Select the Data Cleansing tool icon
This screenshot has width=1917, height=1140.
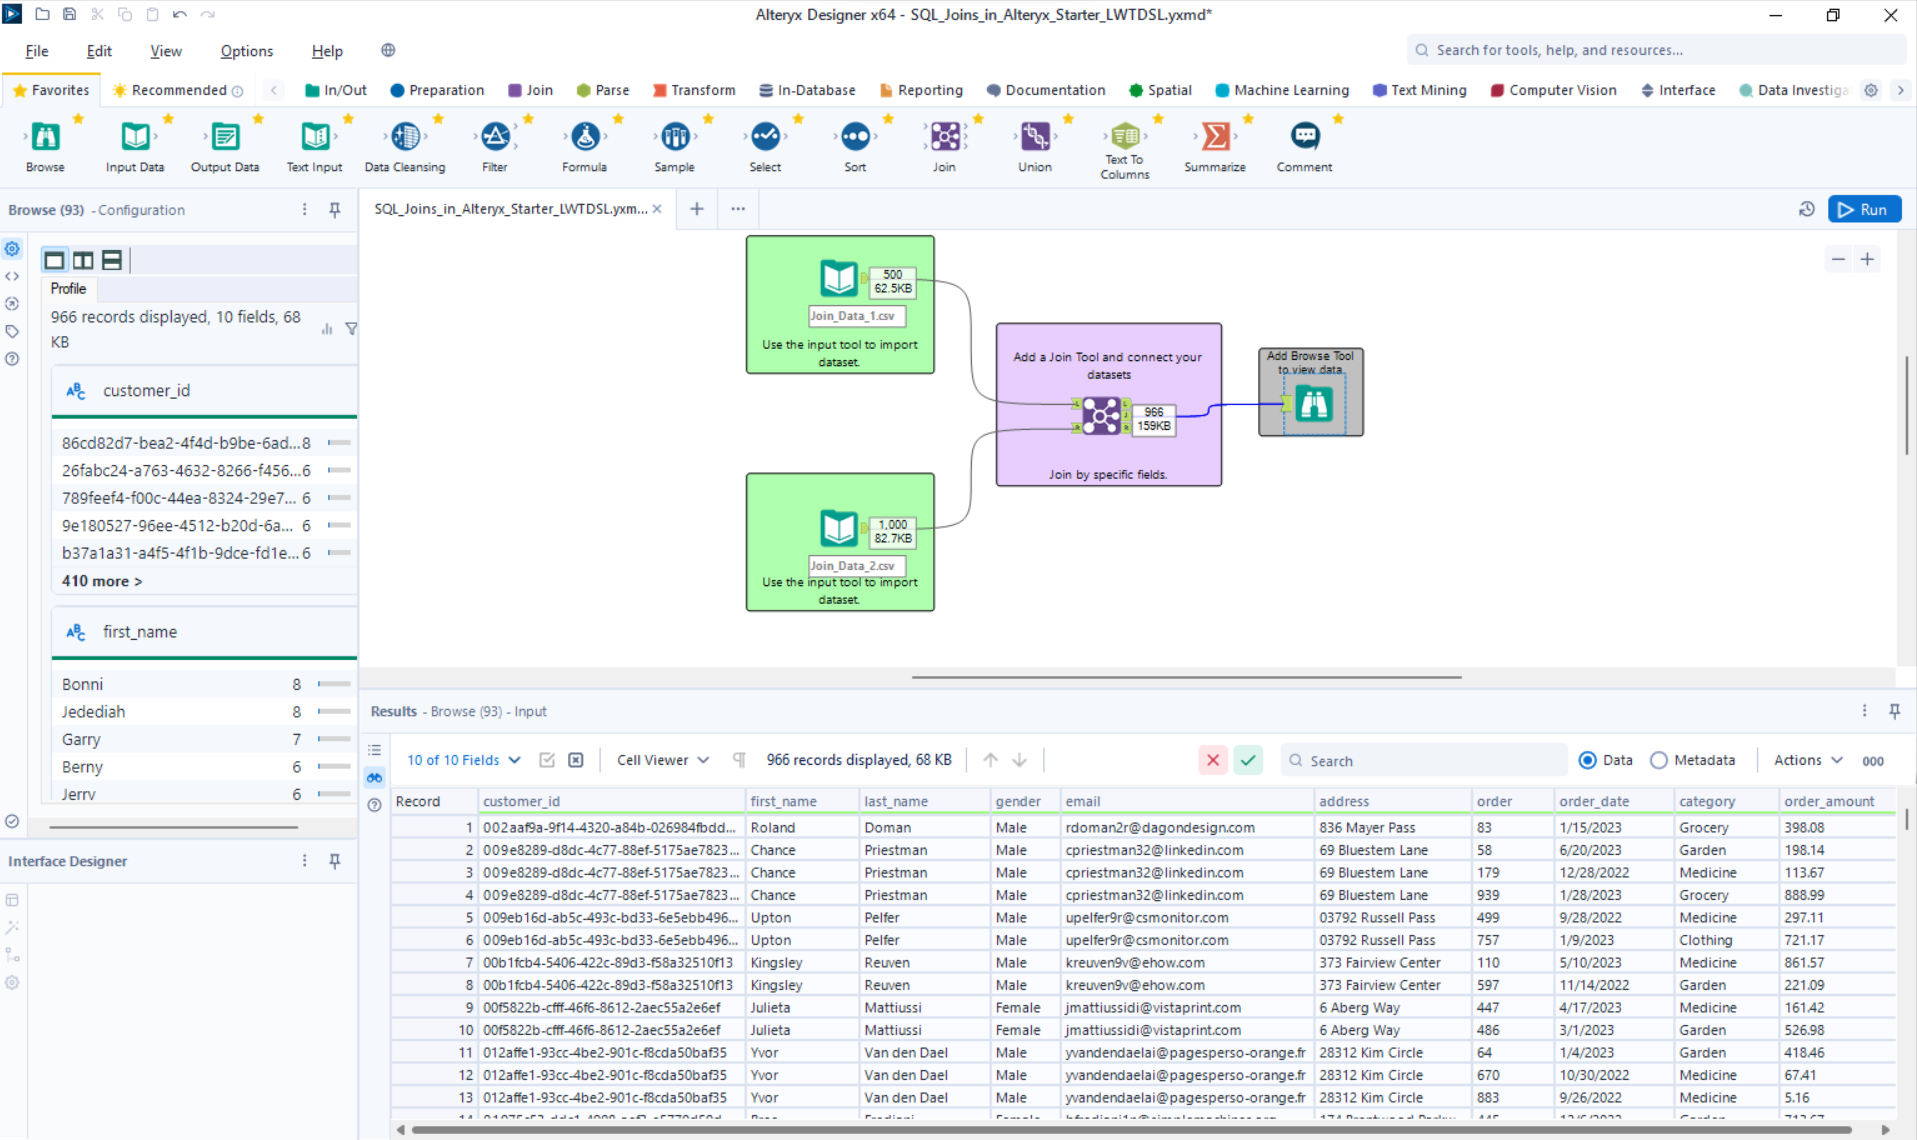click(405, 137)
